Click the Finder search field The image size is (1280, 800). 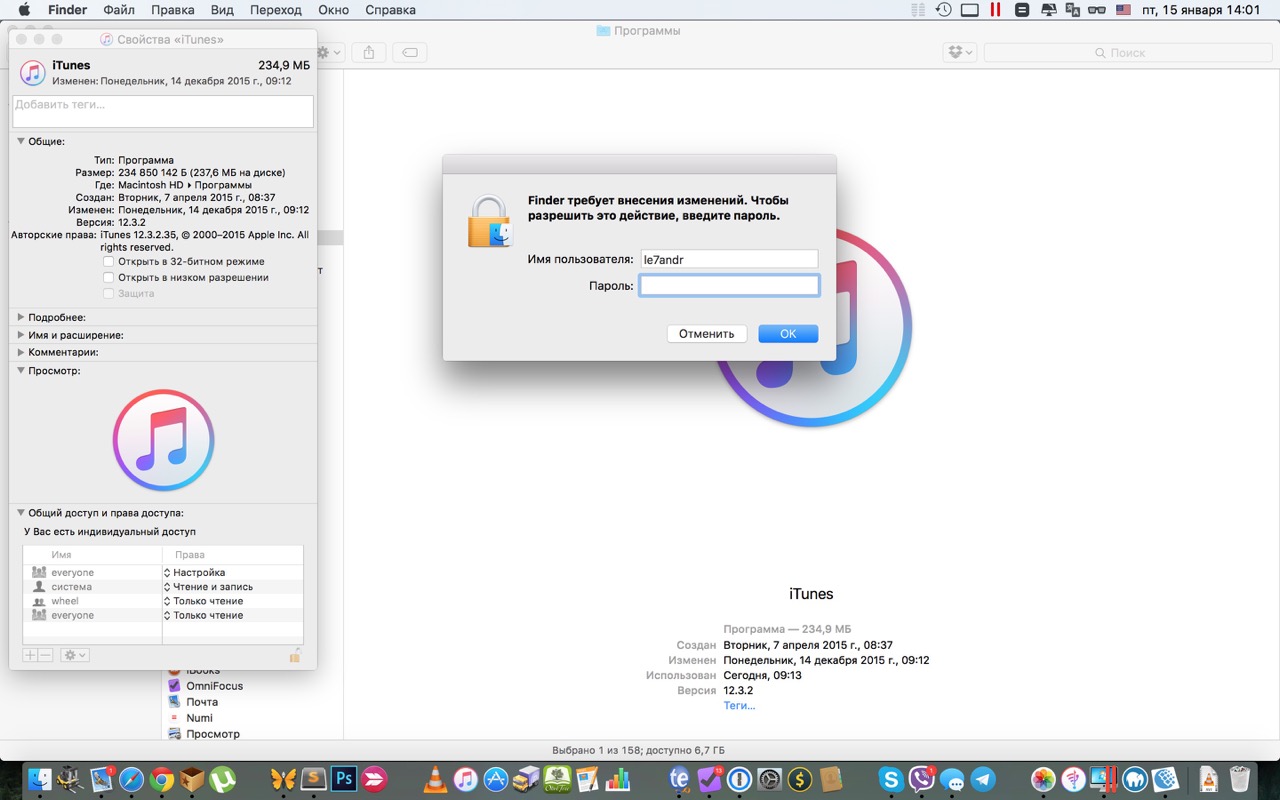[1127, 52]
